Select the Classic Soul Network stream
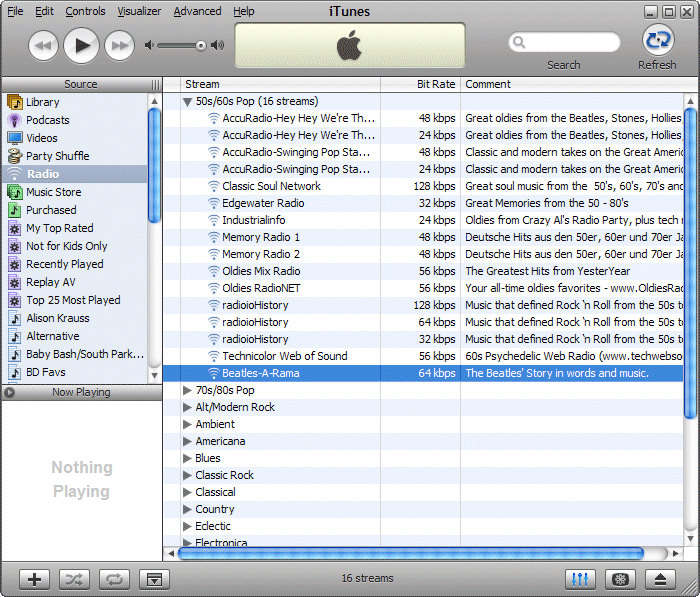The image size is (700, 597). click(271, 186)
